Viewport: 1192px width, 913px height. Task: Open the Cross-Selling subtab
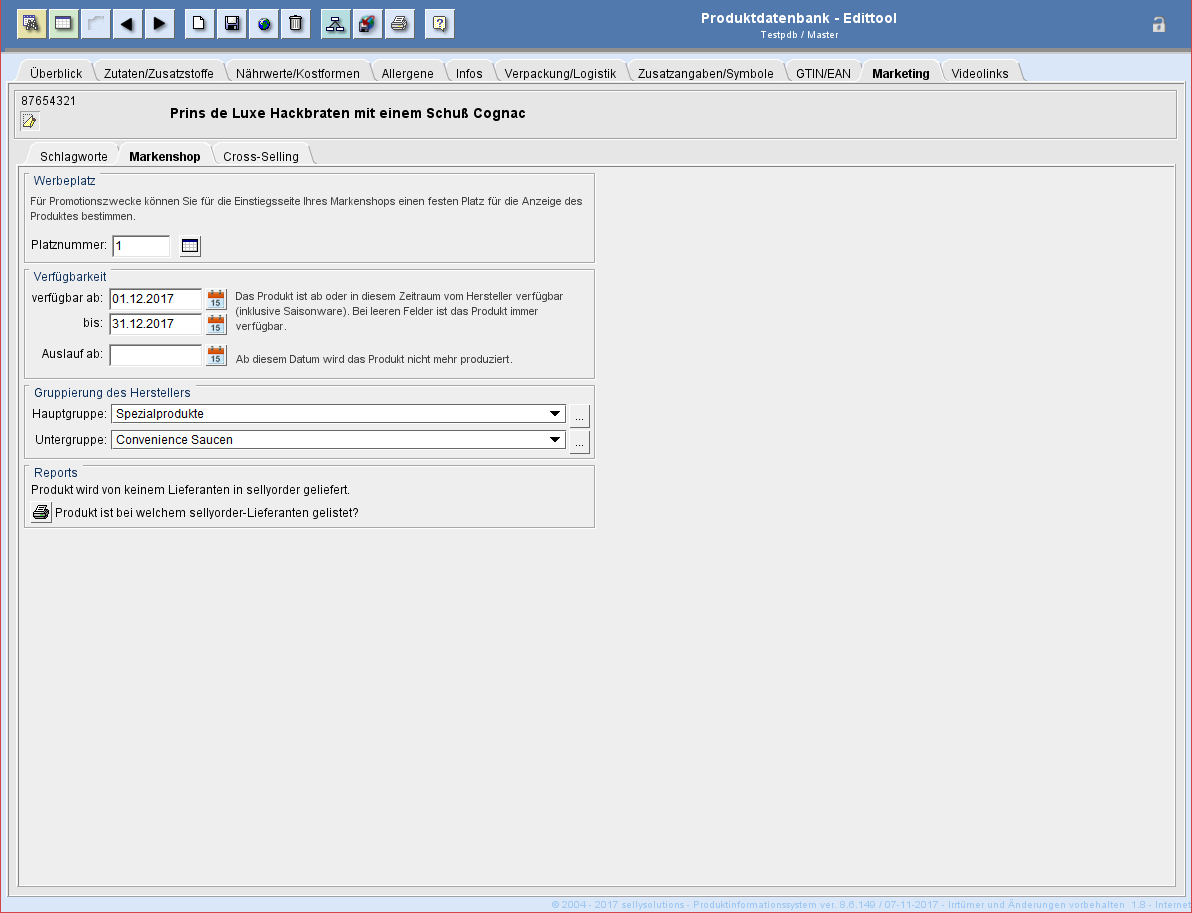click(x=260, y=157)
